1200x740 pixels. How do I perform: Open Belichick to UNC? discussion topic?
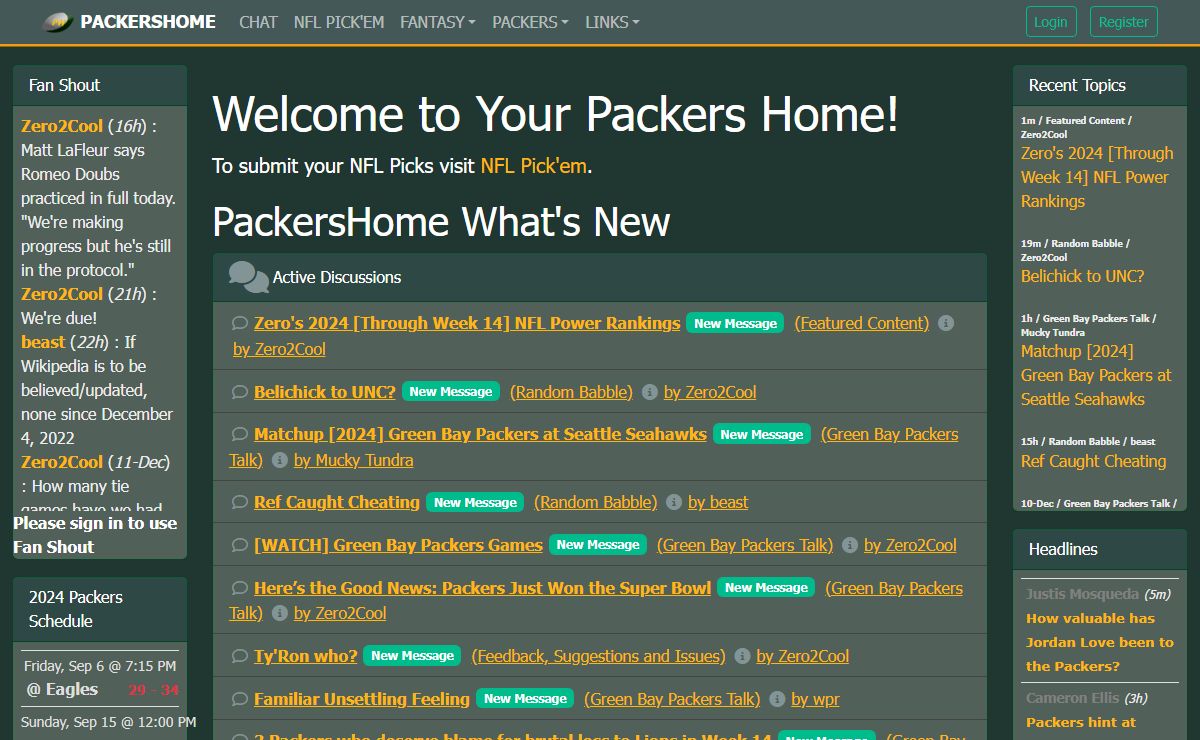pyautogui.click(x=325, y=392)
